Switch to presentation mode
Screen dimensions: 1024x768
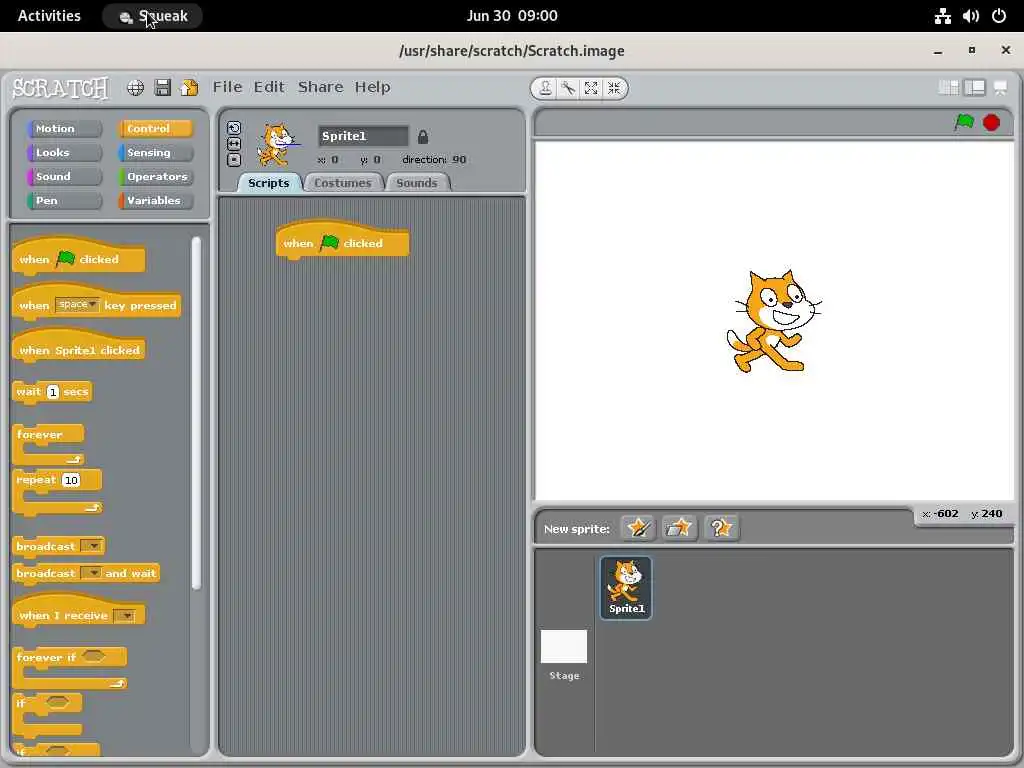(1000, 88)
